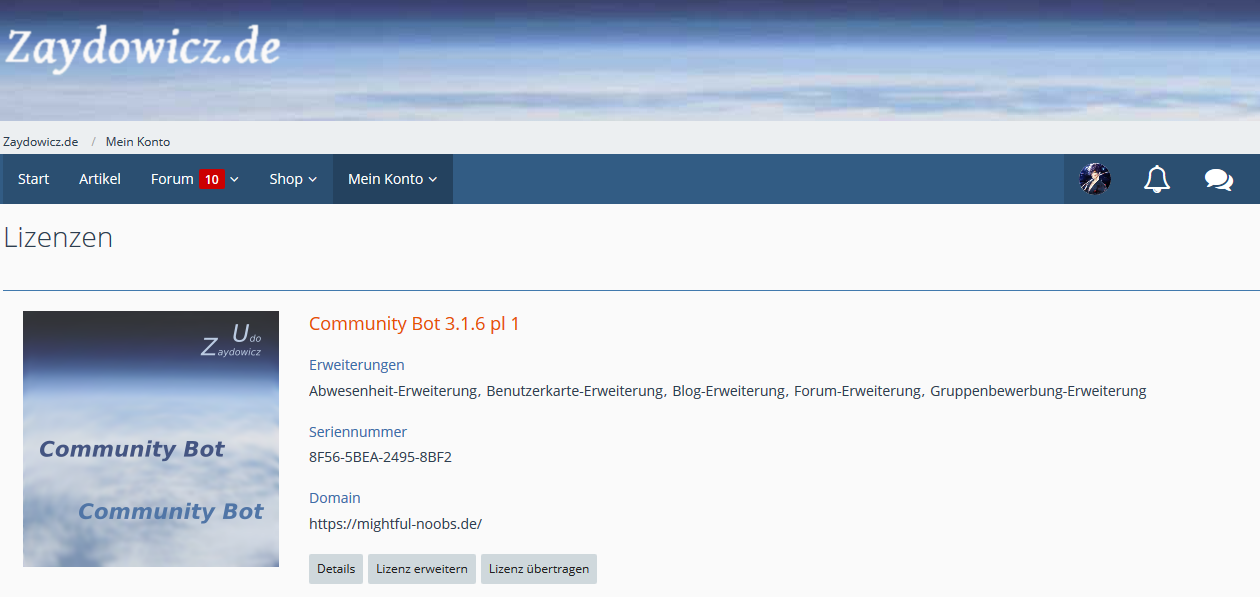The height and width of the screenshot is (597, 1260).
Task: Click the Lizenzen page heading
Action: [x=58, y=238]
